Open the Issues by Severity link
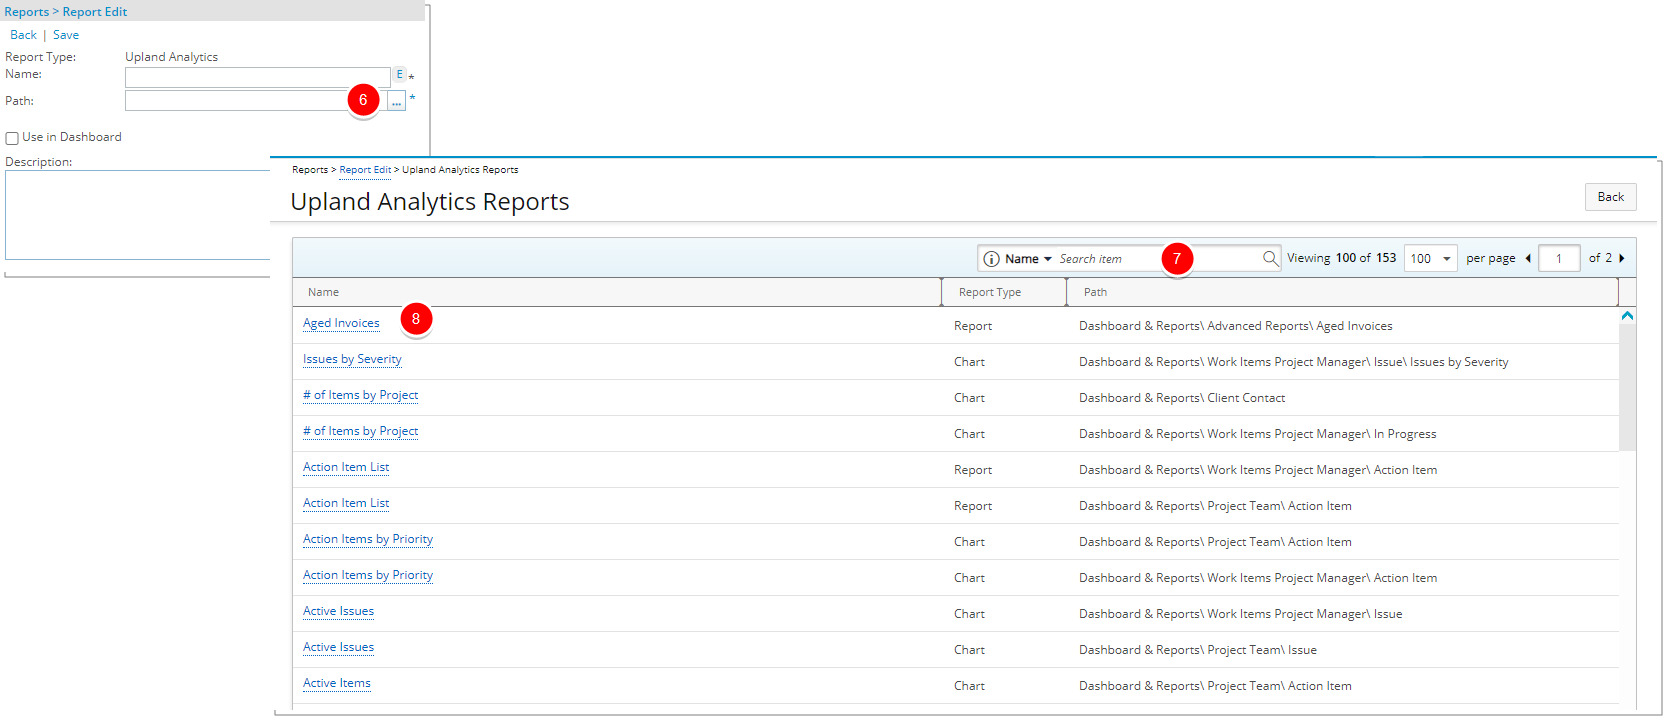Viewport: 1674px width, 727px height. pyautogui.click(x=352, y=359)
